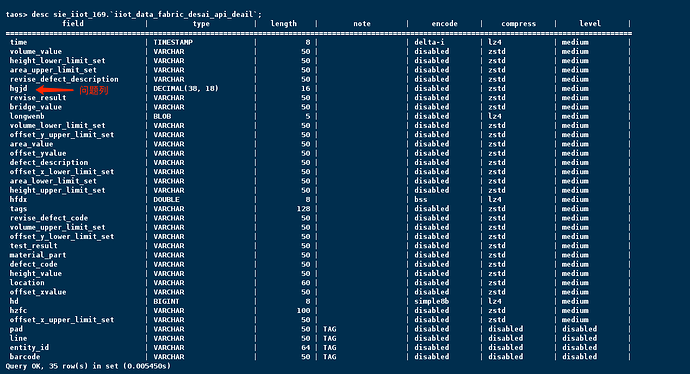Click the 'defect_description' field name
The image size is (690, 374).
tap(49, 162)
